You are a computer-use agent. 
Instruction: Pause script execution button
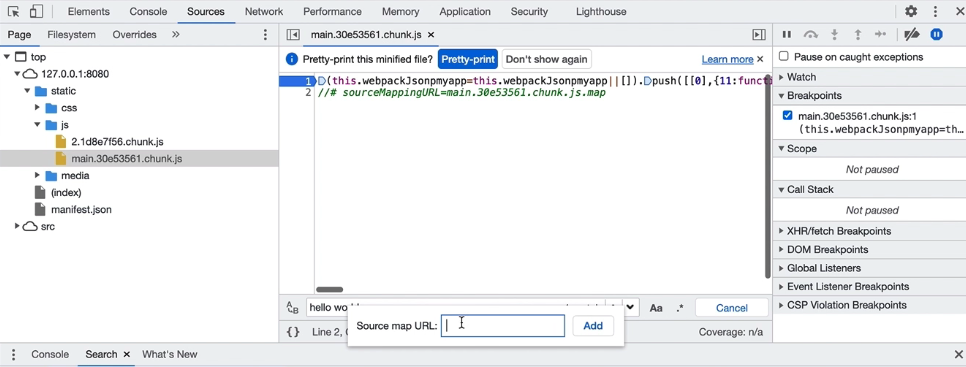(787, 34)
